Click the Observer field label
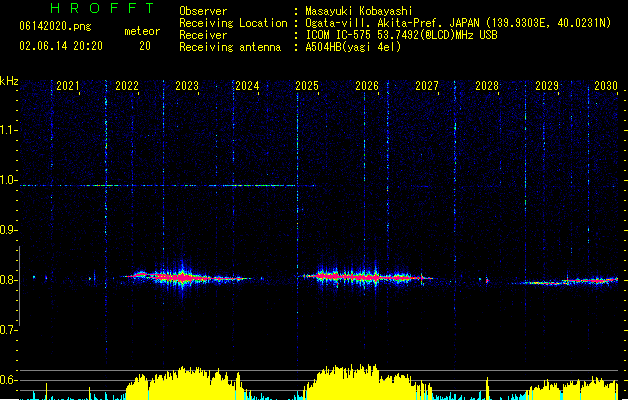This screenshot has width=629, height=400. pyautogui.click(x=203, y=11)
